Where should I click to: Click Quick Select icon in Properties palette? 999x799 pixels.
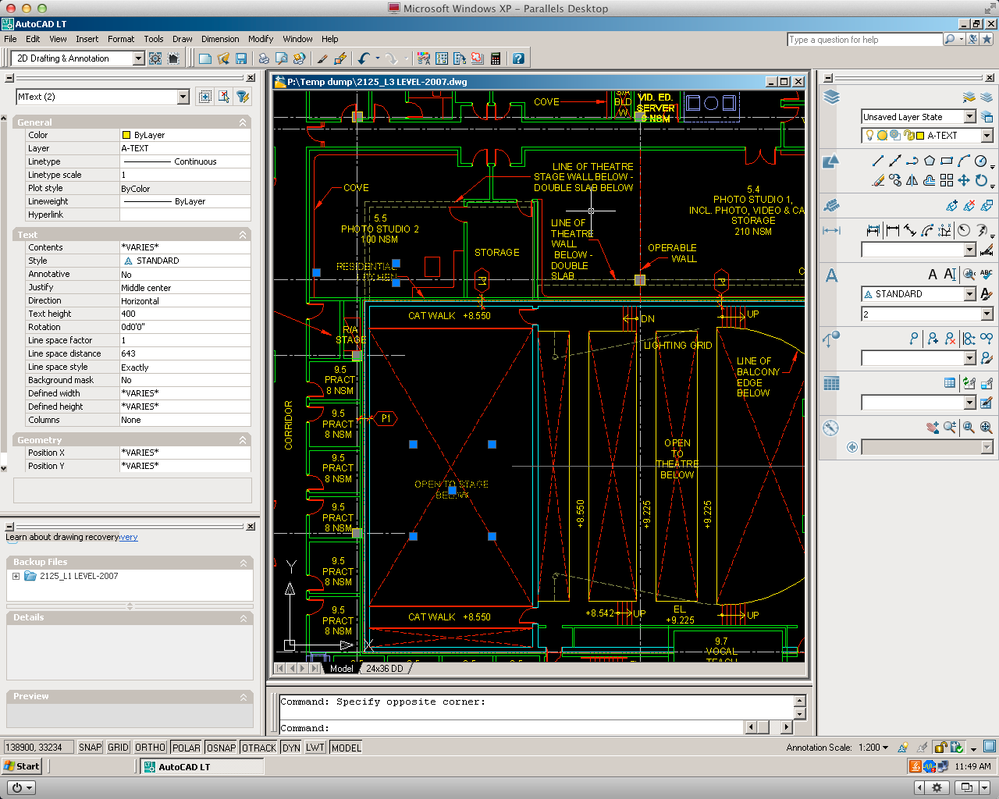(243, 97)
